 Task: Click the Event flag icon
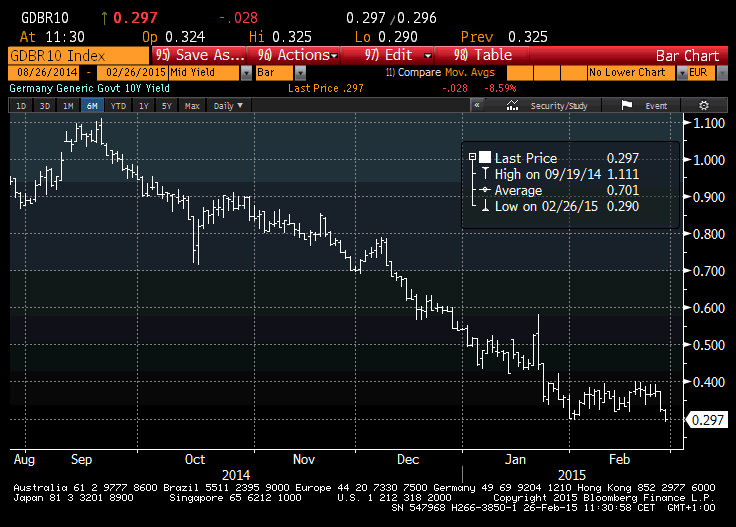pyautogui.click(x=627, y=106)
